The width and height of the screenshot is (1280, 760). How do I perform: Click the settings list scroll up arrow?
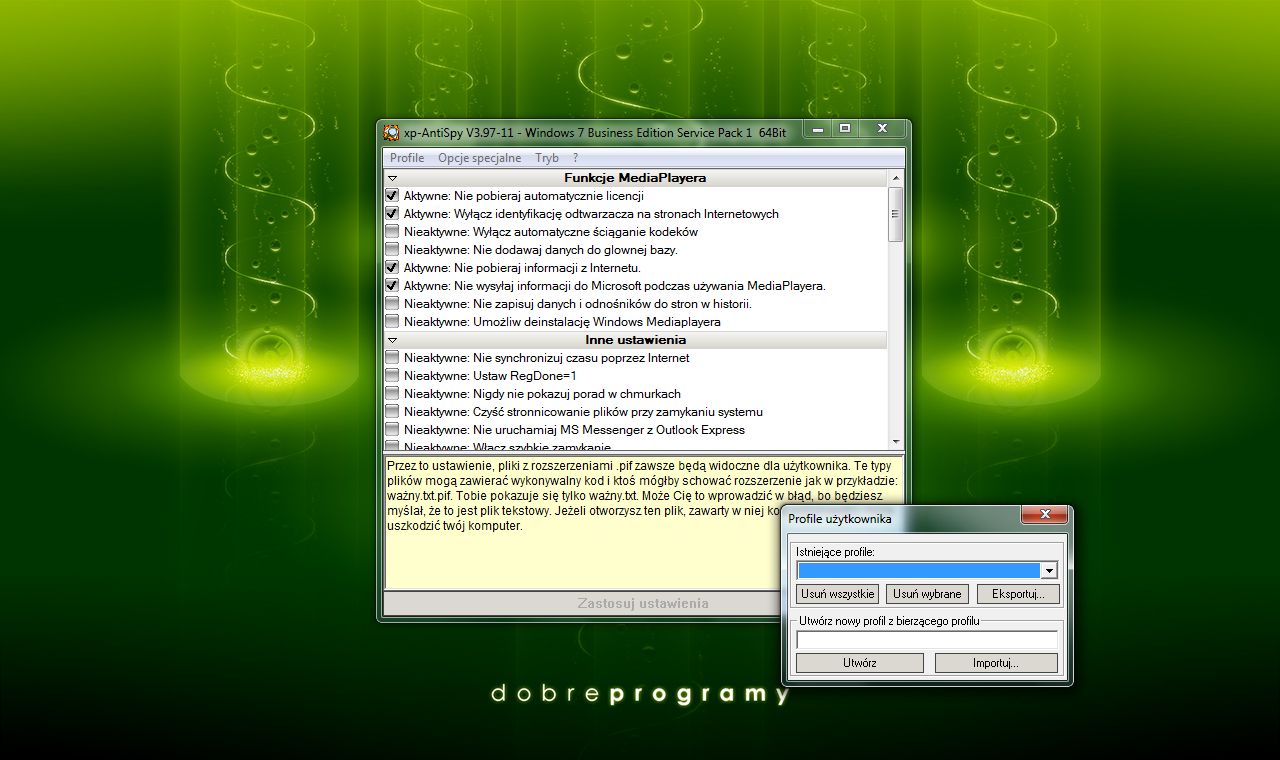pos(896,178)
